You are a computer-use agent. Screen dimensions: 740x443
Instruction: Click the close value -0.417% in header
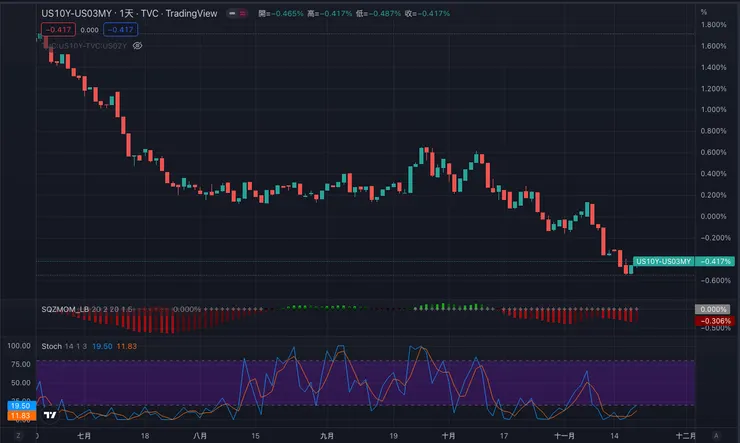point(433,14)
